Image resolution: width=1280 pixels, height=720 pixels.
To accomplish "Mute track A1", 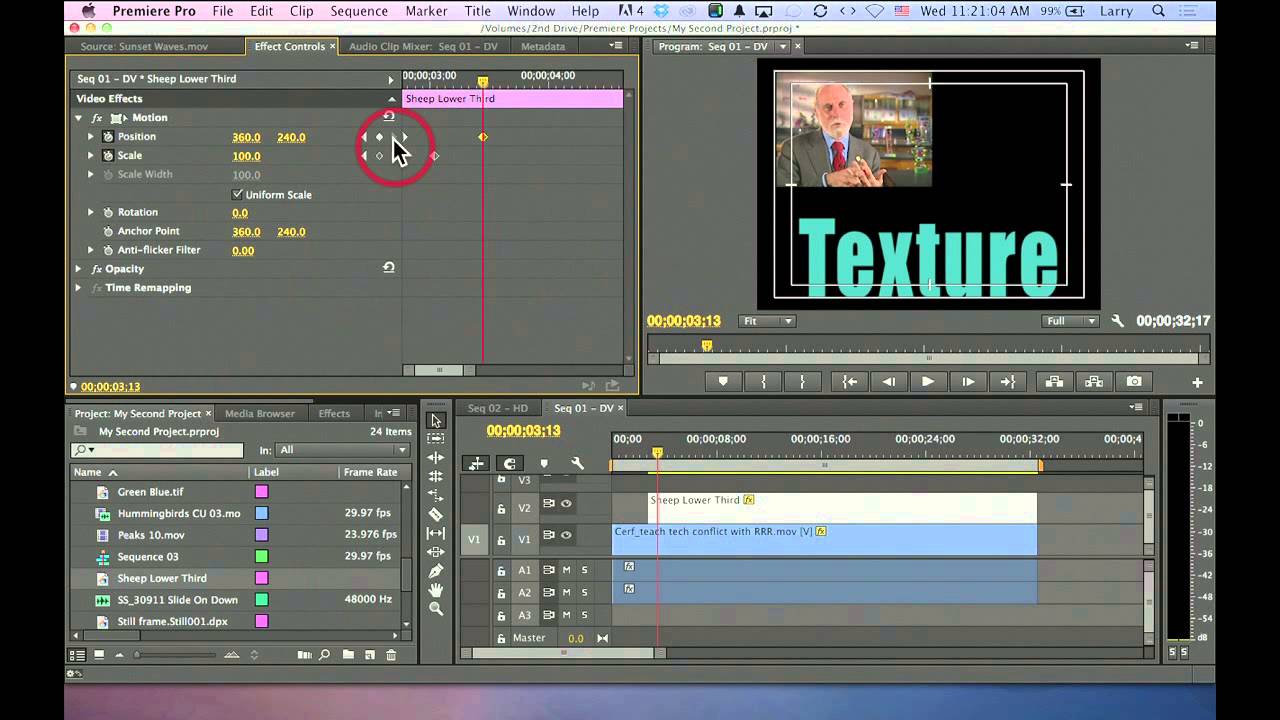I will (566, 570).
